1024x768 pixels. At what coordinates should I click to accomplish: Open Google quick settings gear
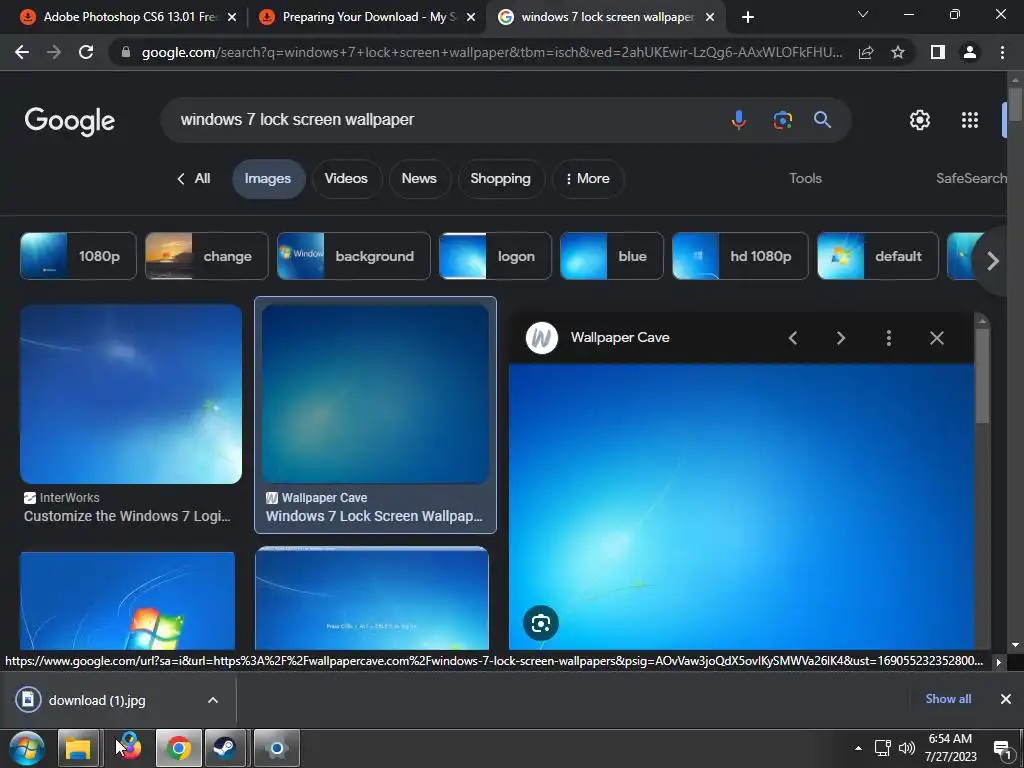[920, 120]
